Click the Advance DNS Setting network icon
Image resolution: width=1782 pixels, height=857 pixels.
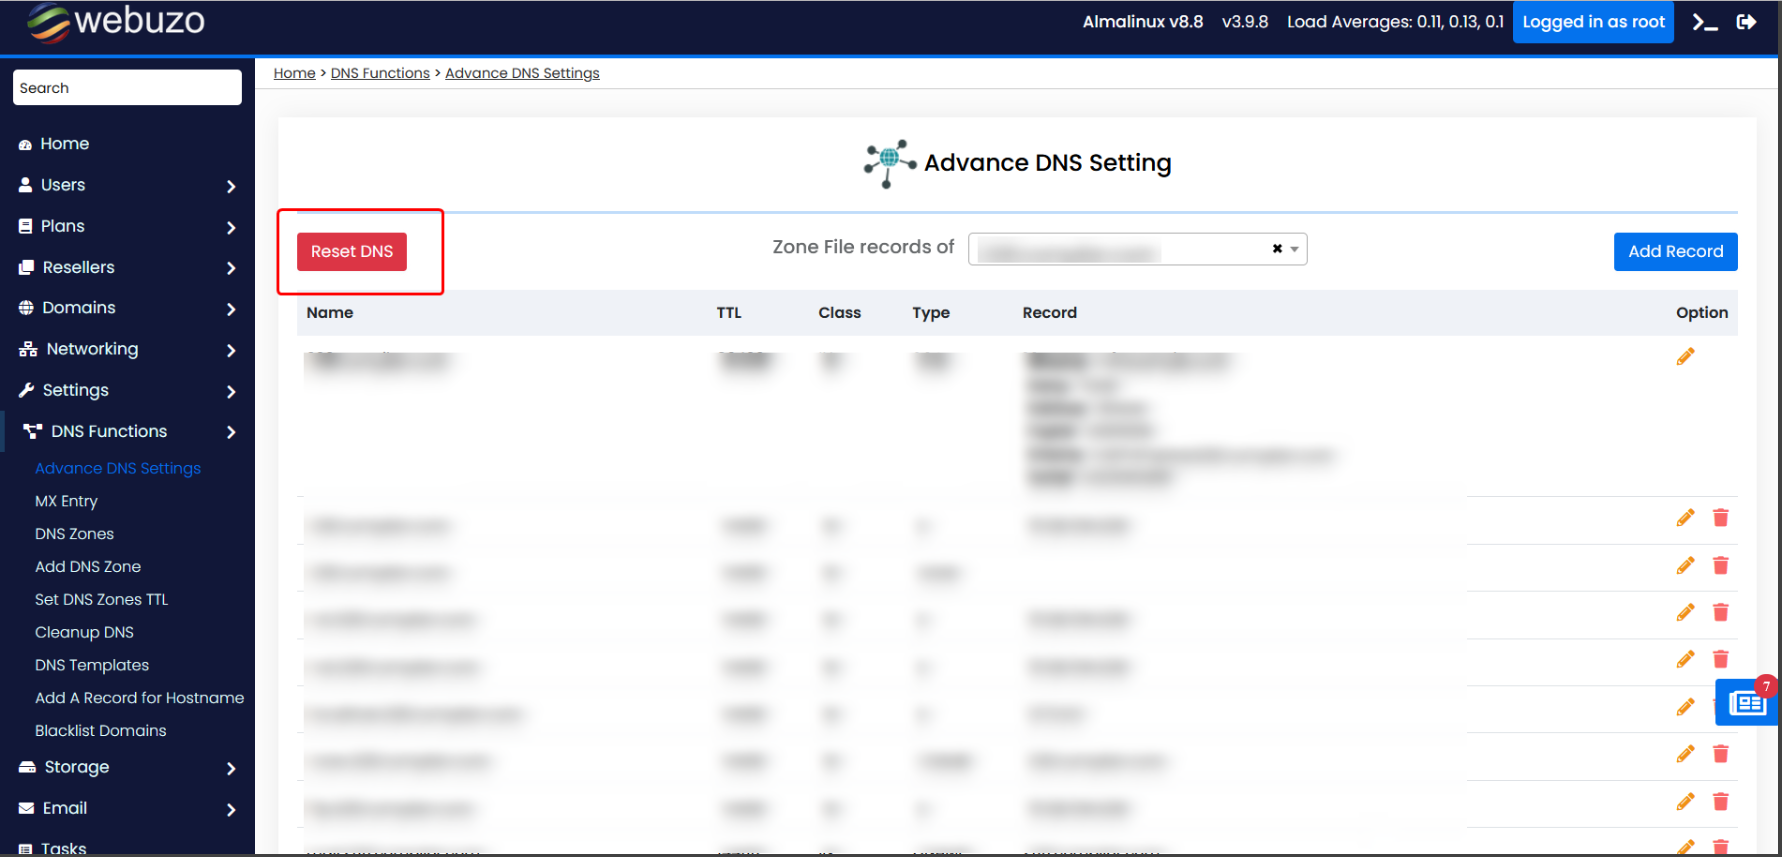889,163
